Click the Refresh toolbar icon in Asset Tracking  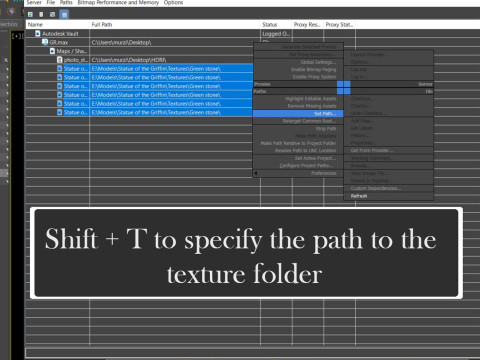tap(30, 14)
